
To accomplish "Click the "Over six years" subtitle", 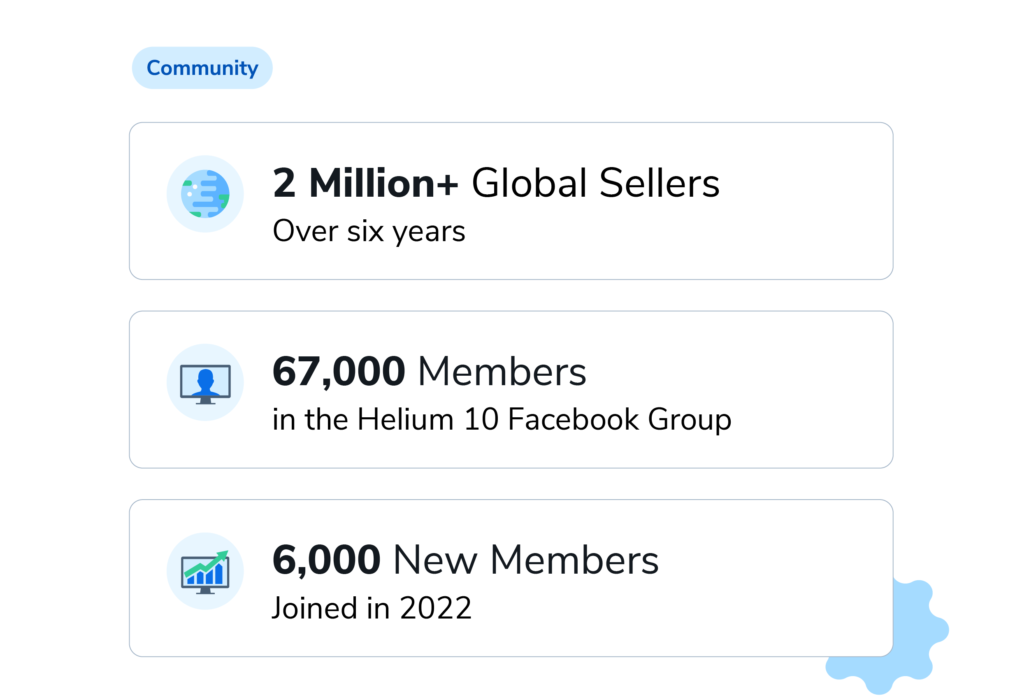I will (x=368, y=232).
